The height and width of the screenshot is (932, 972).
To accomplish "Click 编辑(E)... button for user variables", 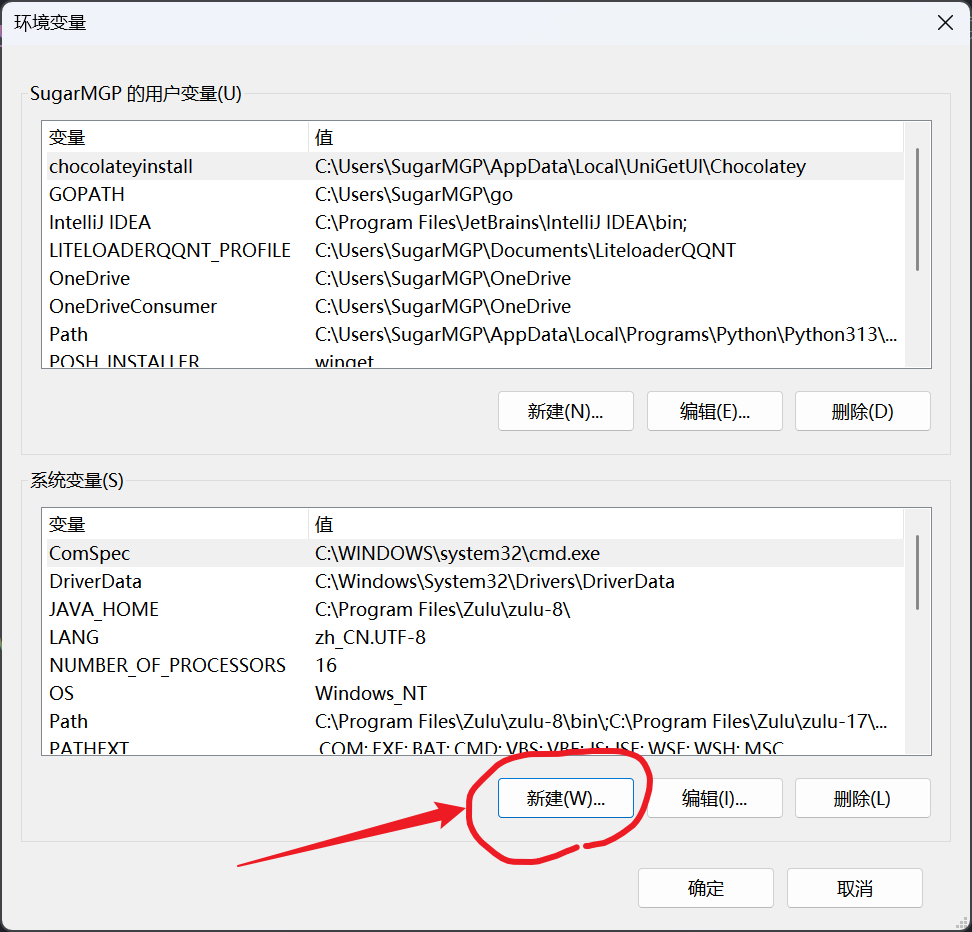I will tap(714, 411).
